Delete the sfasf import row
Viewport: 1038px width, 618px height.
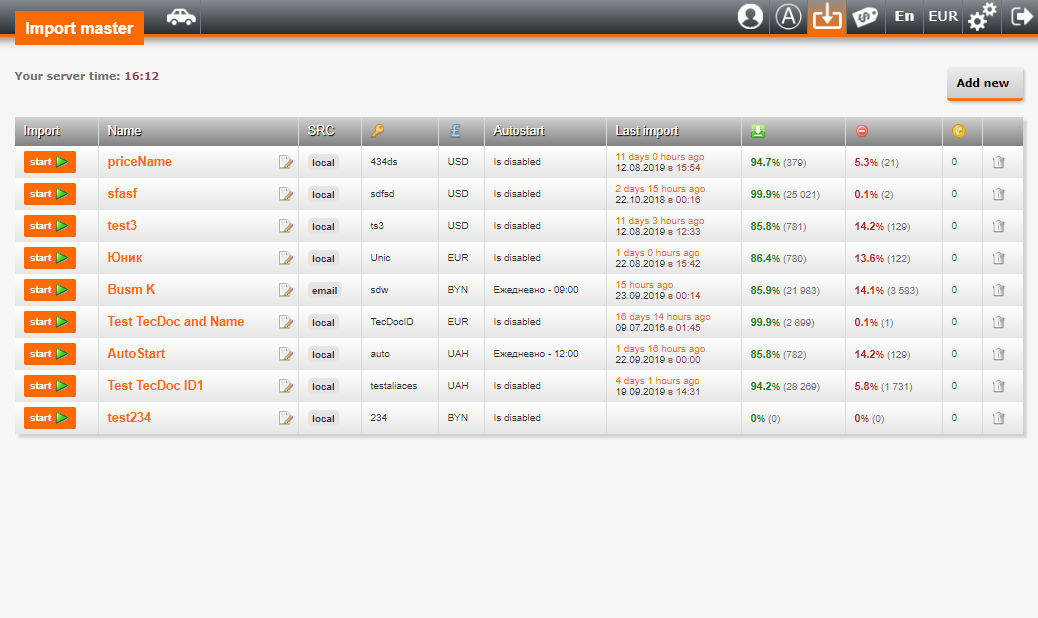pyautogui.click(x=998, y=194)
